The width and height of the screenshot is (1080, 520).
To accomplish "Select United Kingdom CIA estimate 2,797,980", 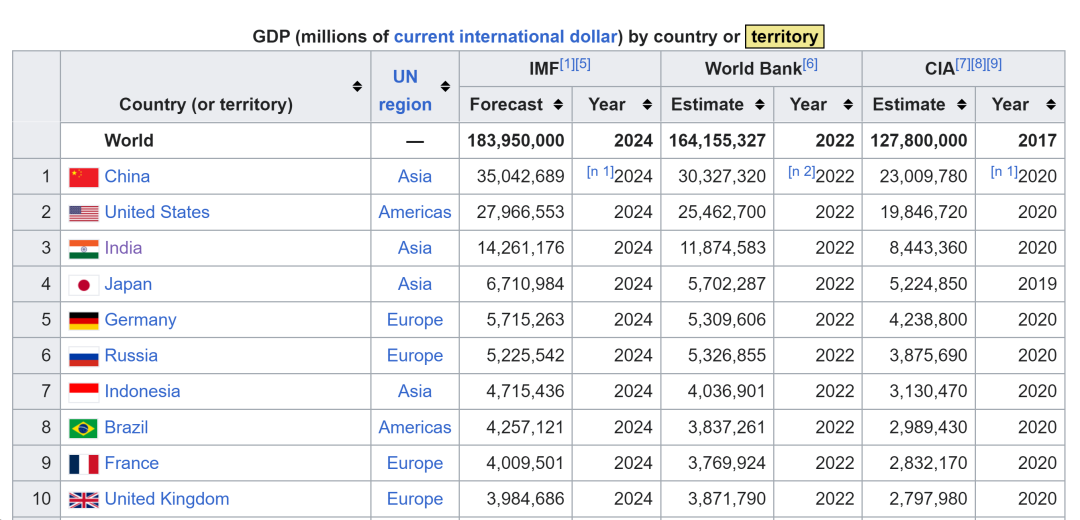I will (x=928, y=499).
